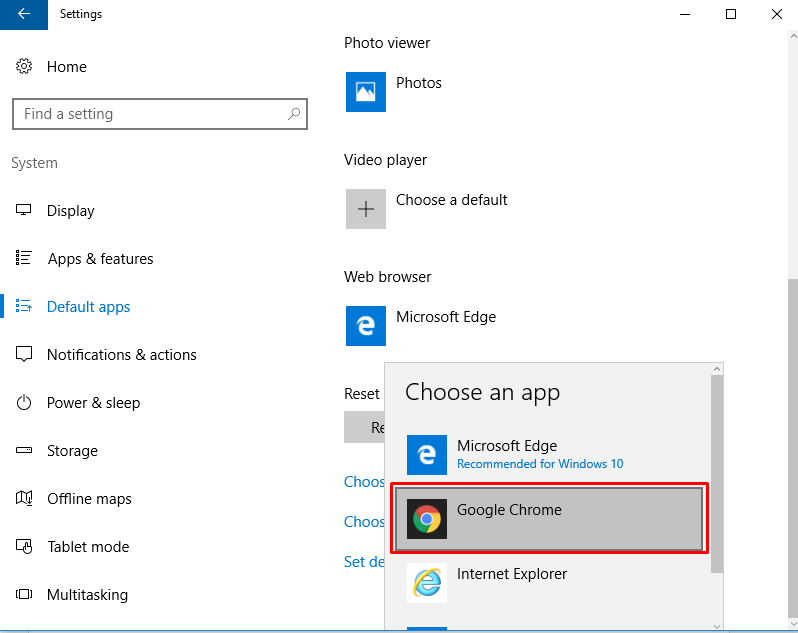Click the Choose an app popup scrollbar thumb

coord(717,474)
